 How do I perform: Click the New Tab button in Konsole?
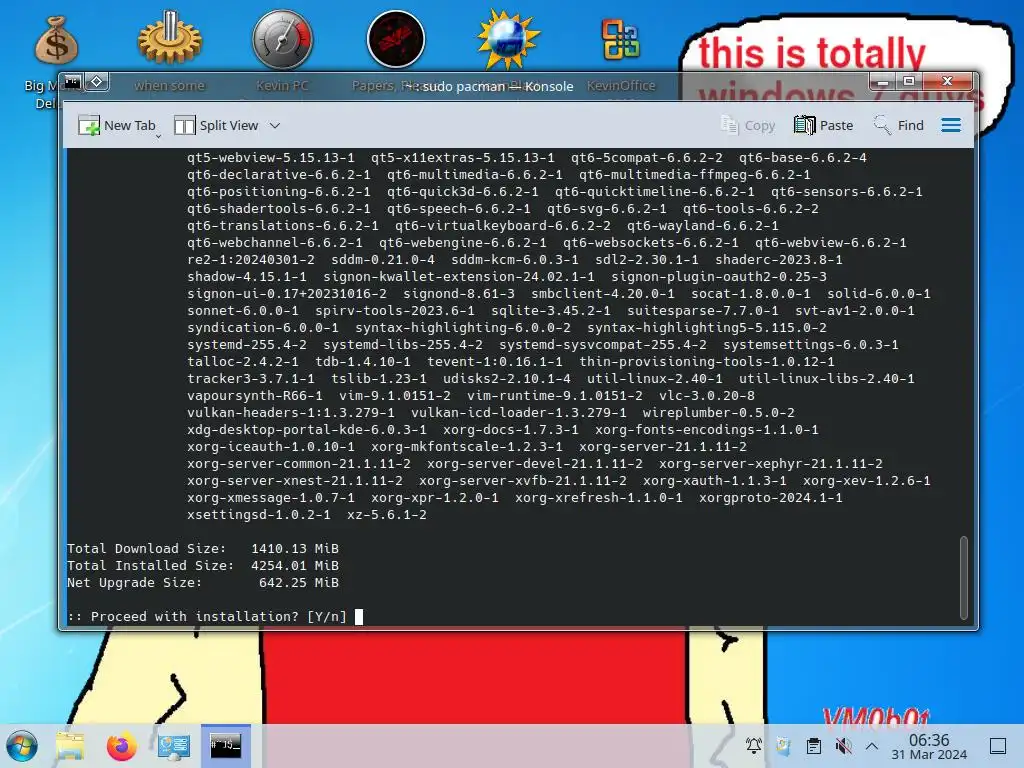click(x=116, y=125)
